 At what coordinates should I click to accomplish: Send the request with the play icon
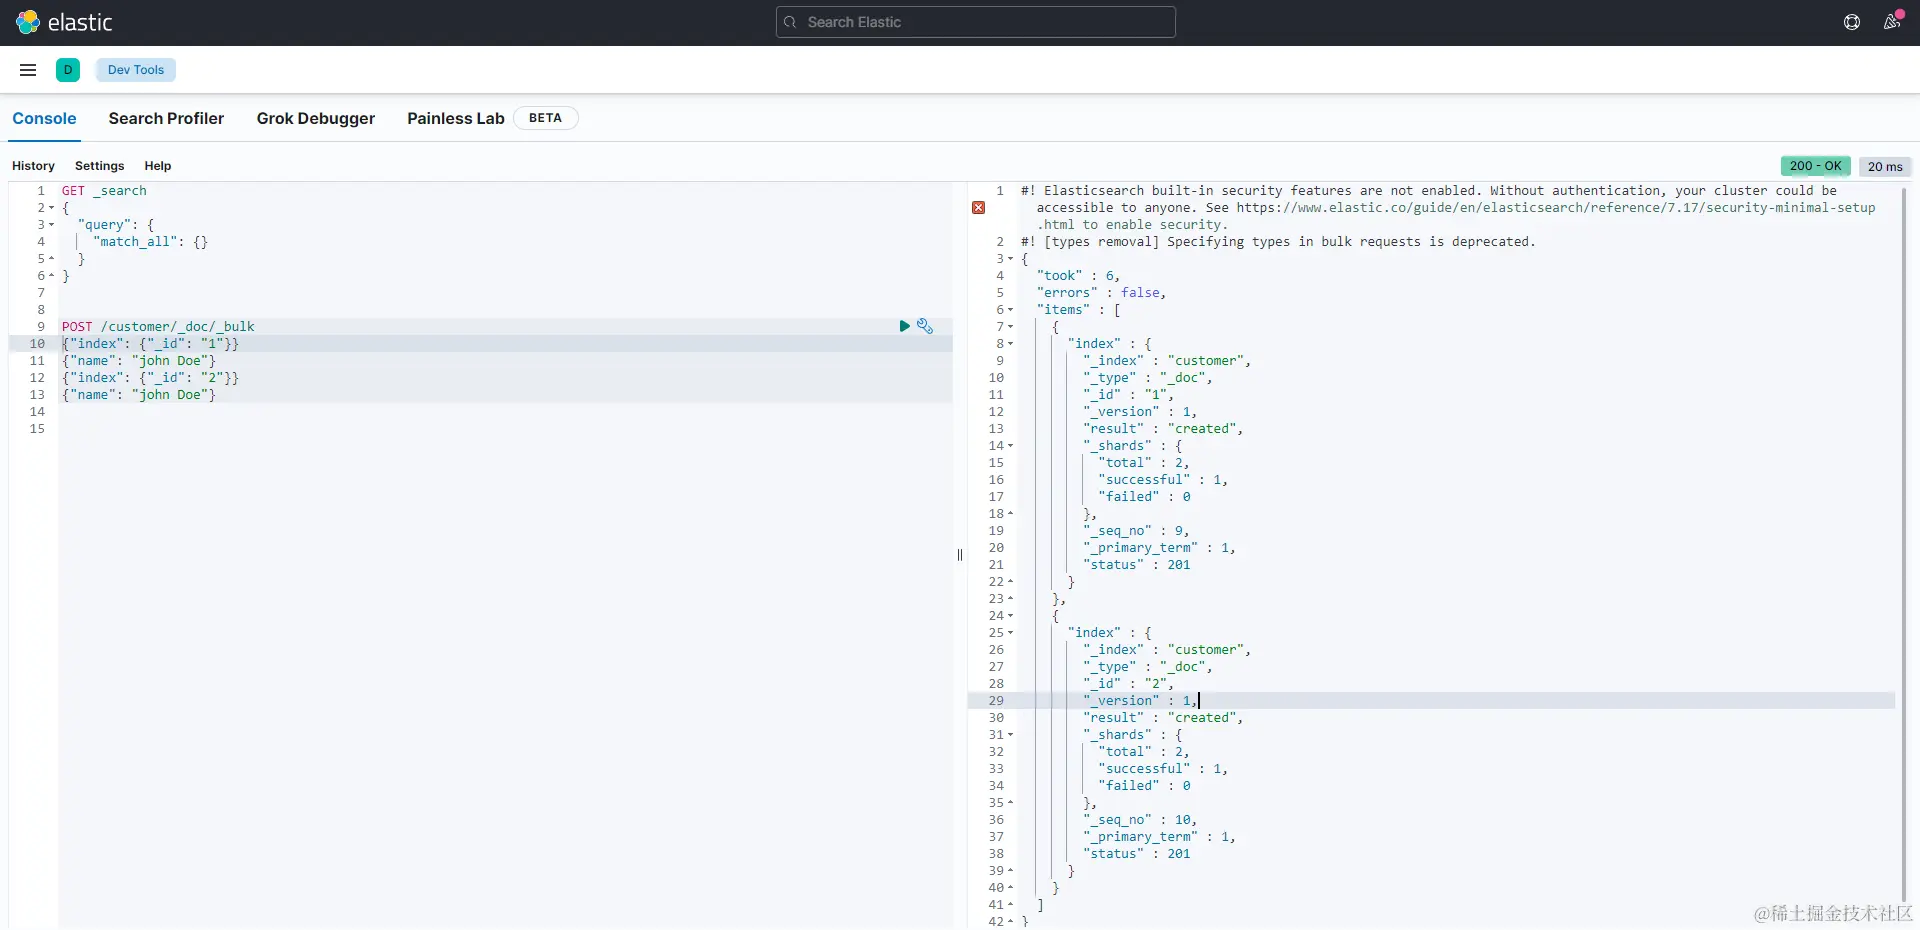pos(904,326)
